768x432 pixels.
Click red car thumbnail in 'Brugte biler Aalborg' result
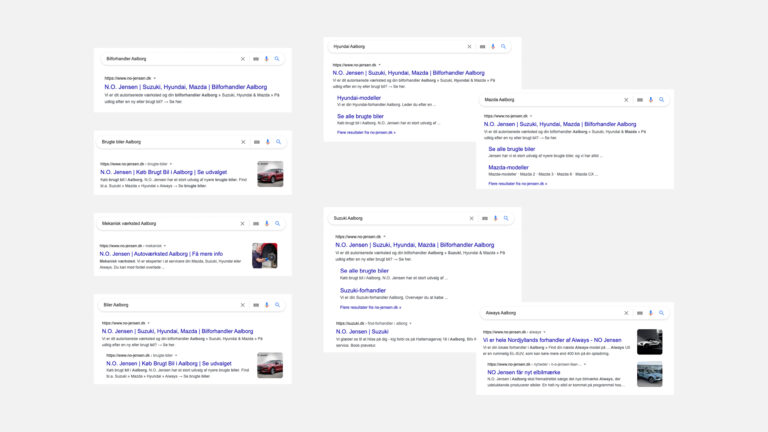tap(270, 174)
